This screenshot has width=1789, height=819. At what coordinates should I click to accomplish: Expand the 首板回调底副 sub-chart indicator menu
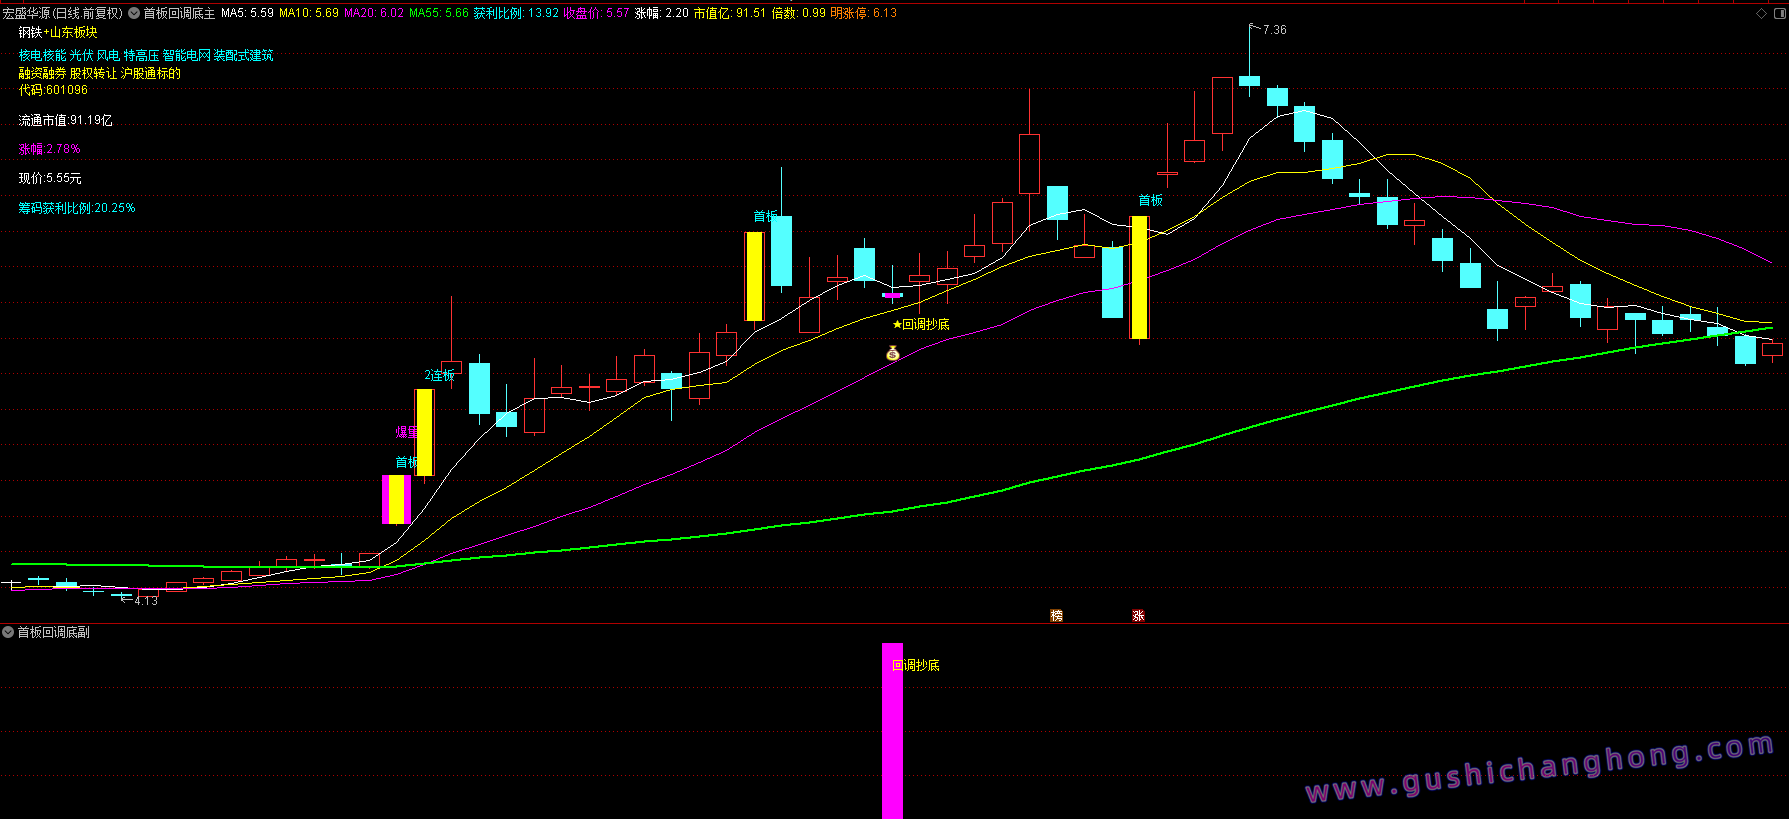click(x=8, y=632)
